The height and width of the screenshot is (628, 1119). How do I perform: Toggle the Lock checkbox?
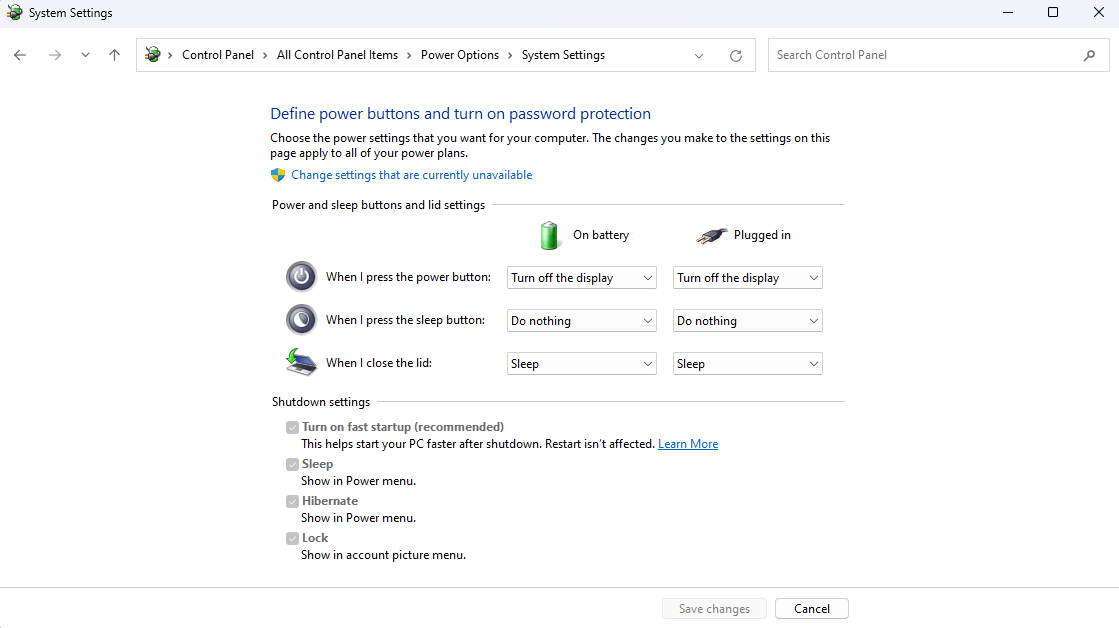point(293,539)
